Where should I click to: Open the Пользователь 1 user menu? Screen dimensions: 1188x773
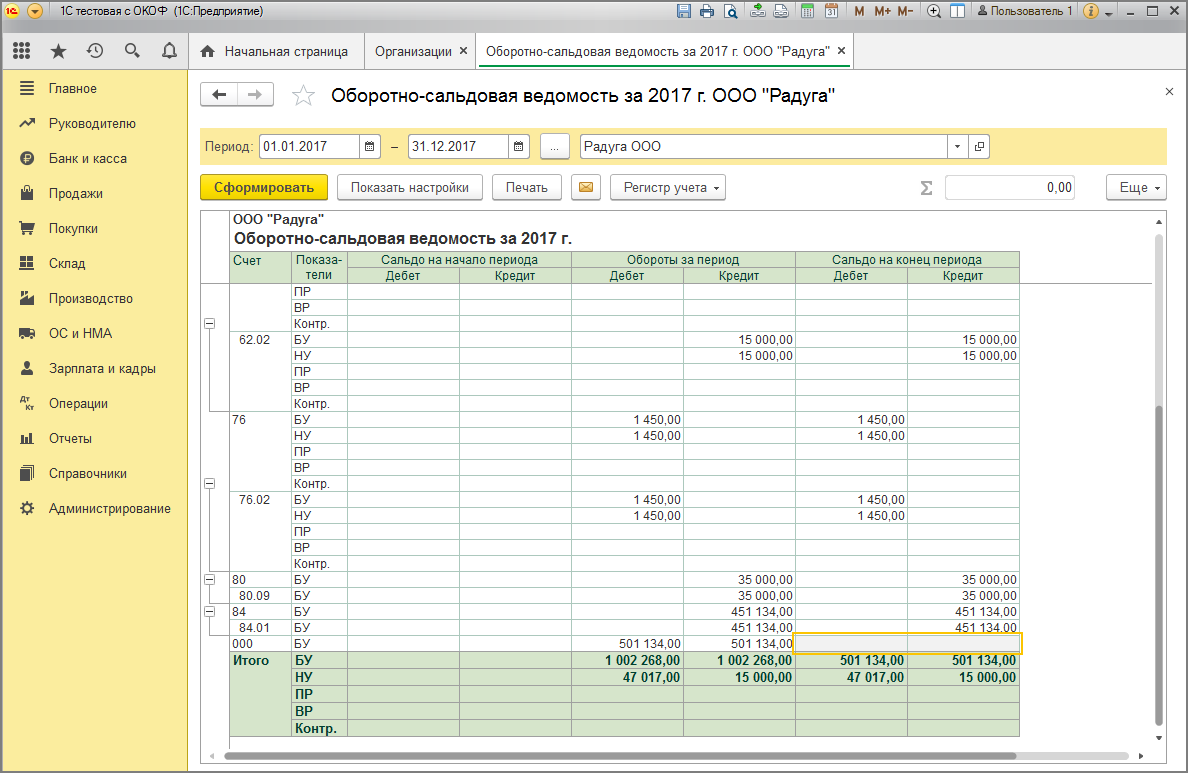pos(1025,11)
